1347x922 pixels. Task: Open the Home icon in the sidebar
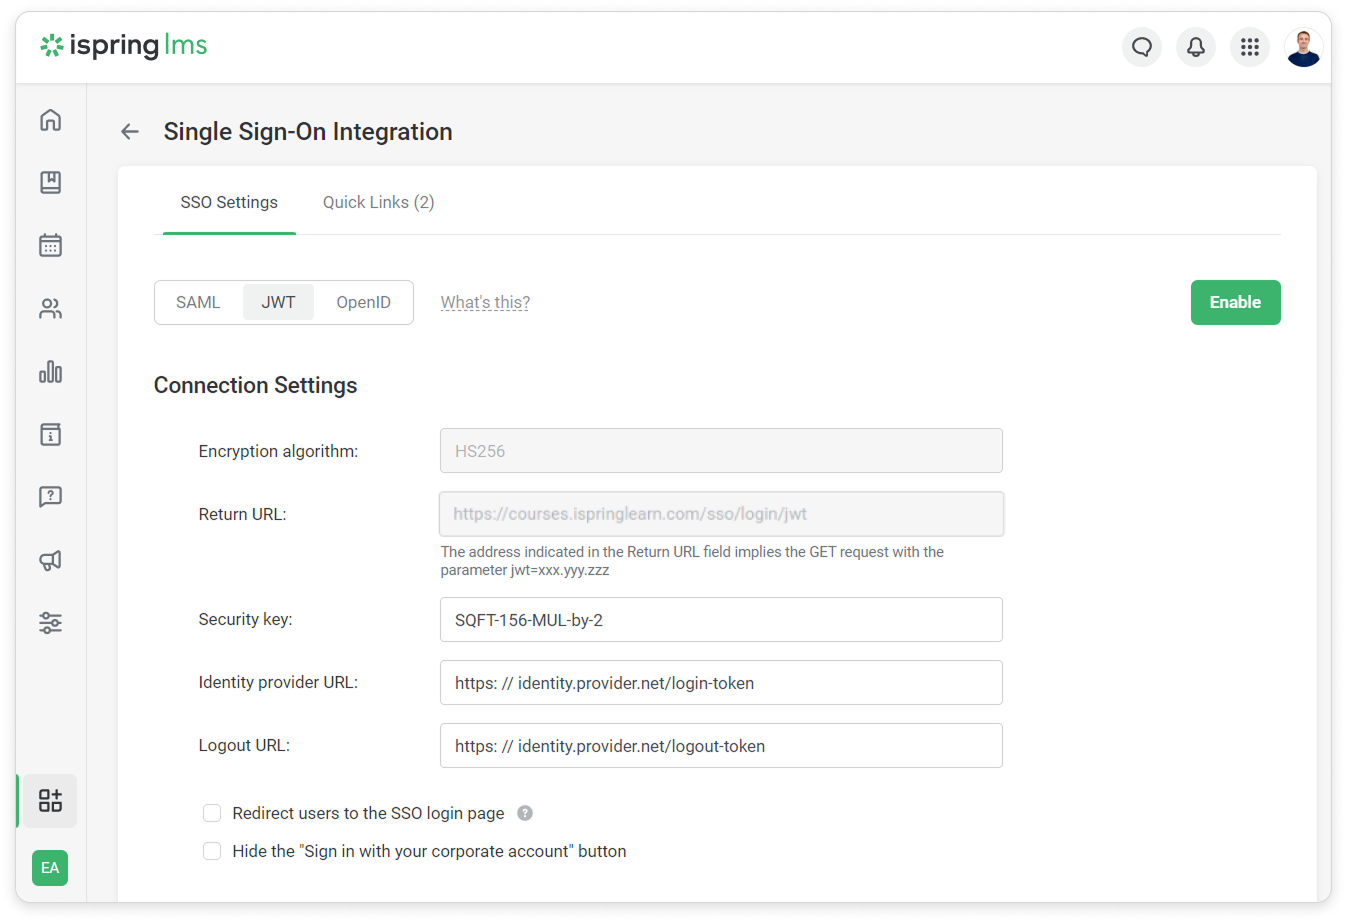[x=50, y=120]
